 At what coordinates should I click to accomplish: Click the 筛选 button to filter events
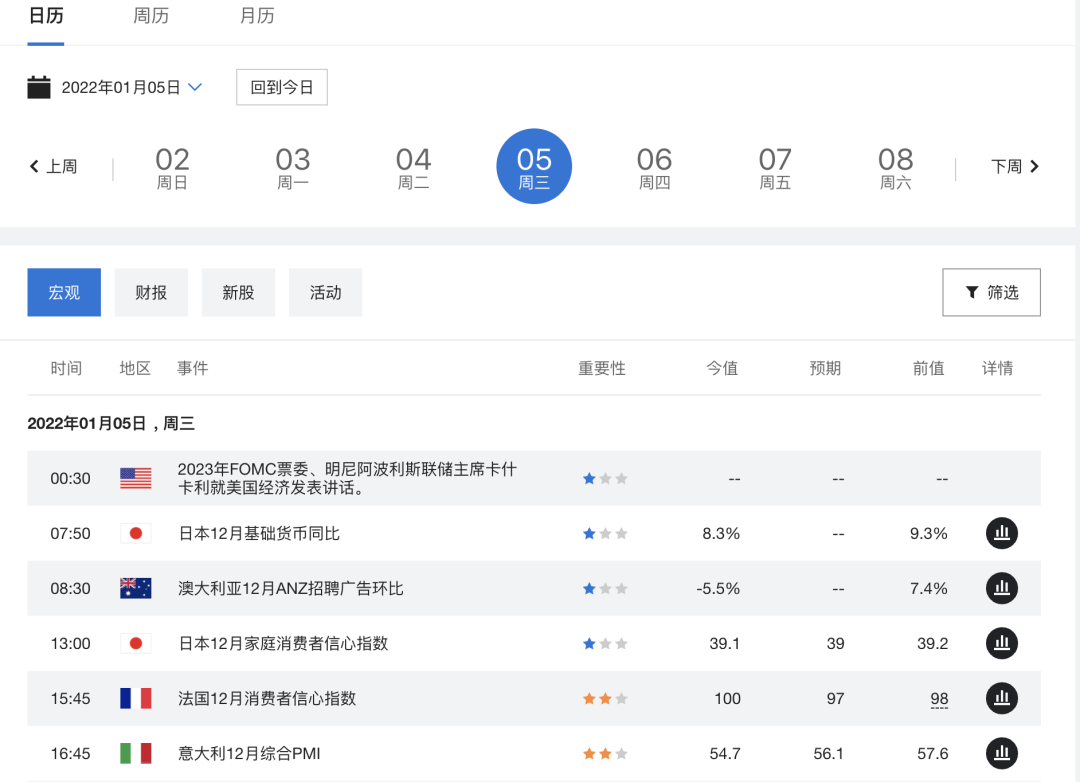point(991,292)
